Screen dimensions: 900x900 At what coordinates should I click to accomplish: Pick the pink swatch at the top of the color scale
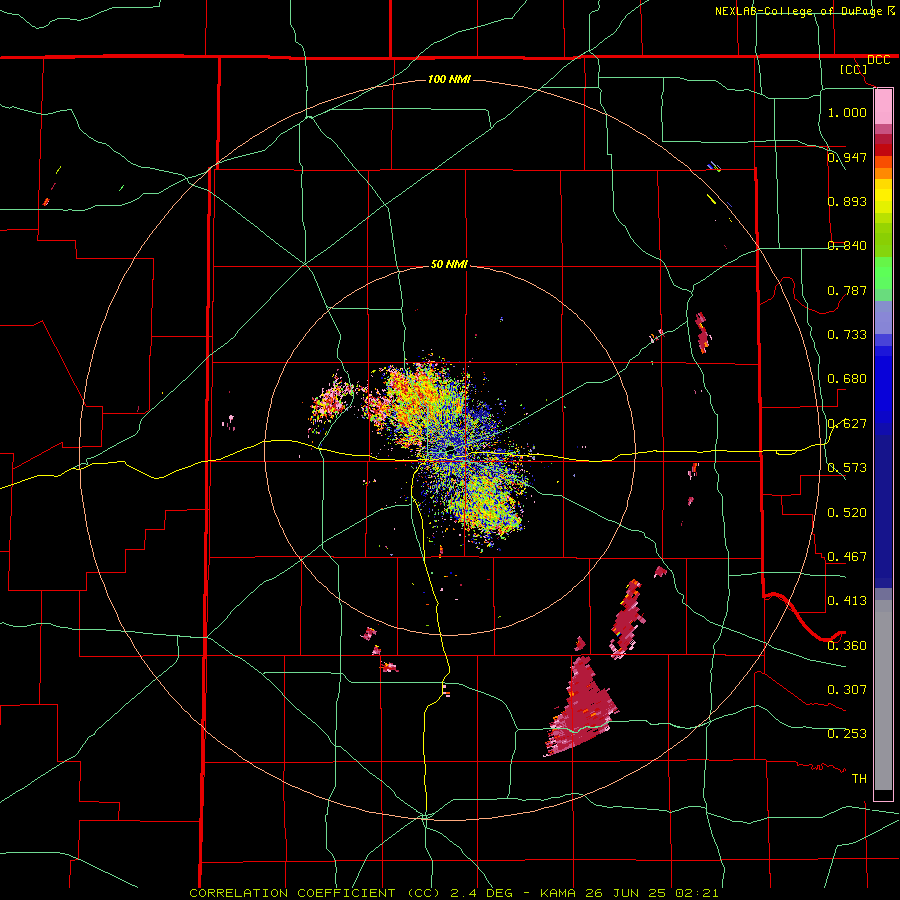click(x=883, y=107)
